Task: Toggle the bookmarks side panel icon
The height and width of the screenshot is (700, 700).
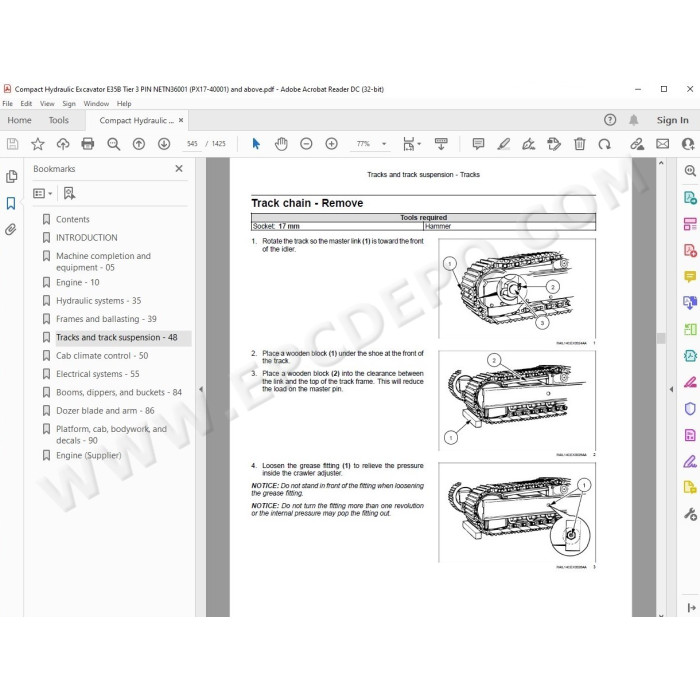Action: click(11, 203)
